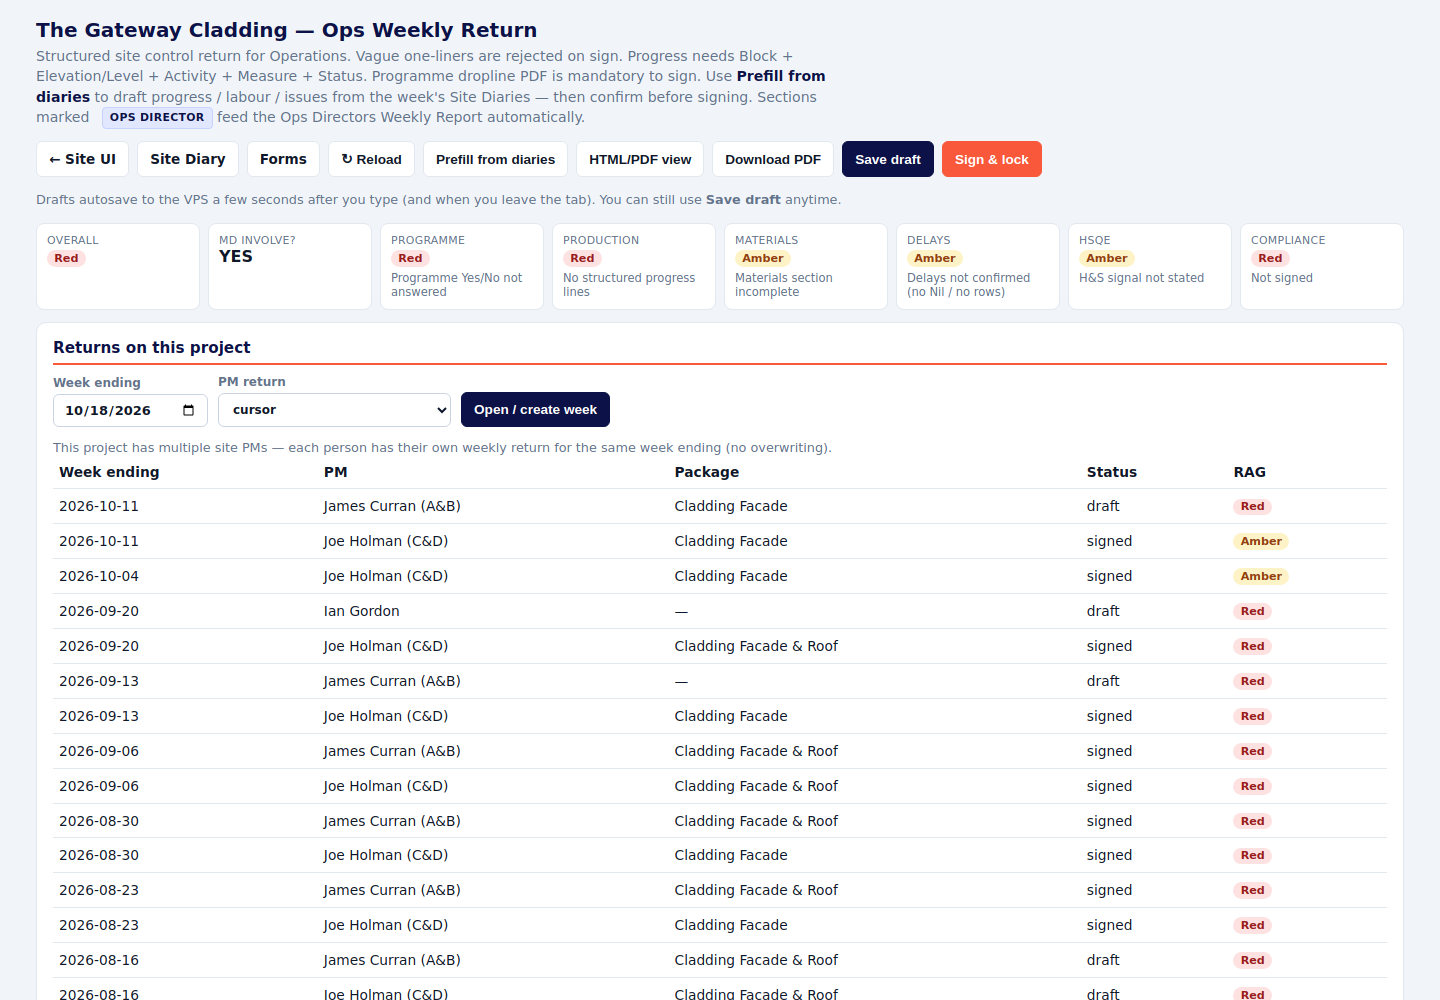1440x1000 pixels.
Task: Click Red badge on Ian Gordon row
Action: point(1253,611)
